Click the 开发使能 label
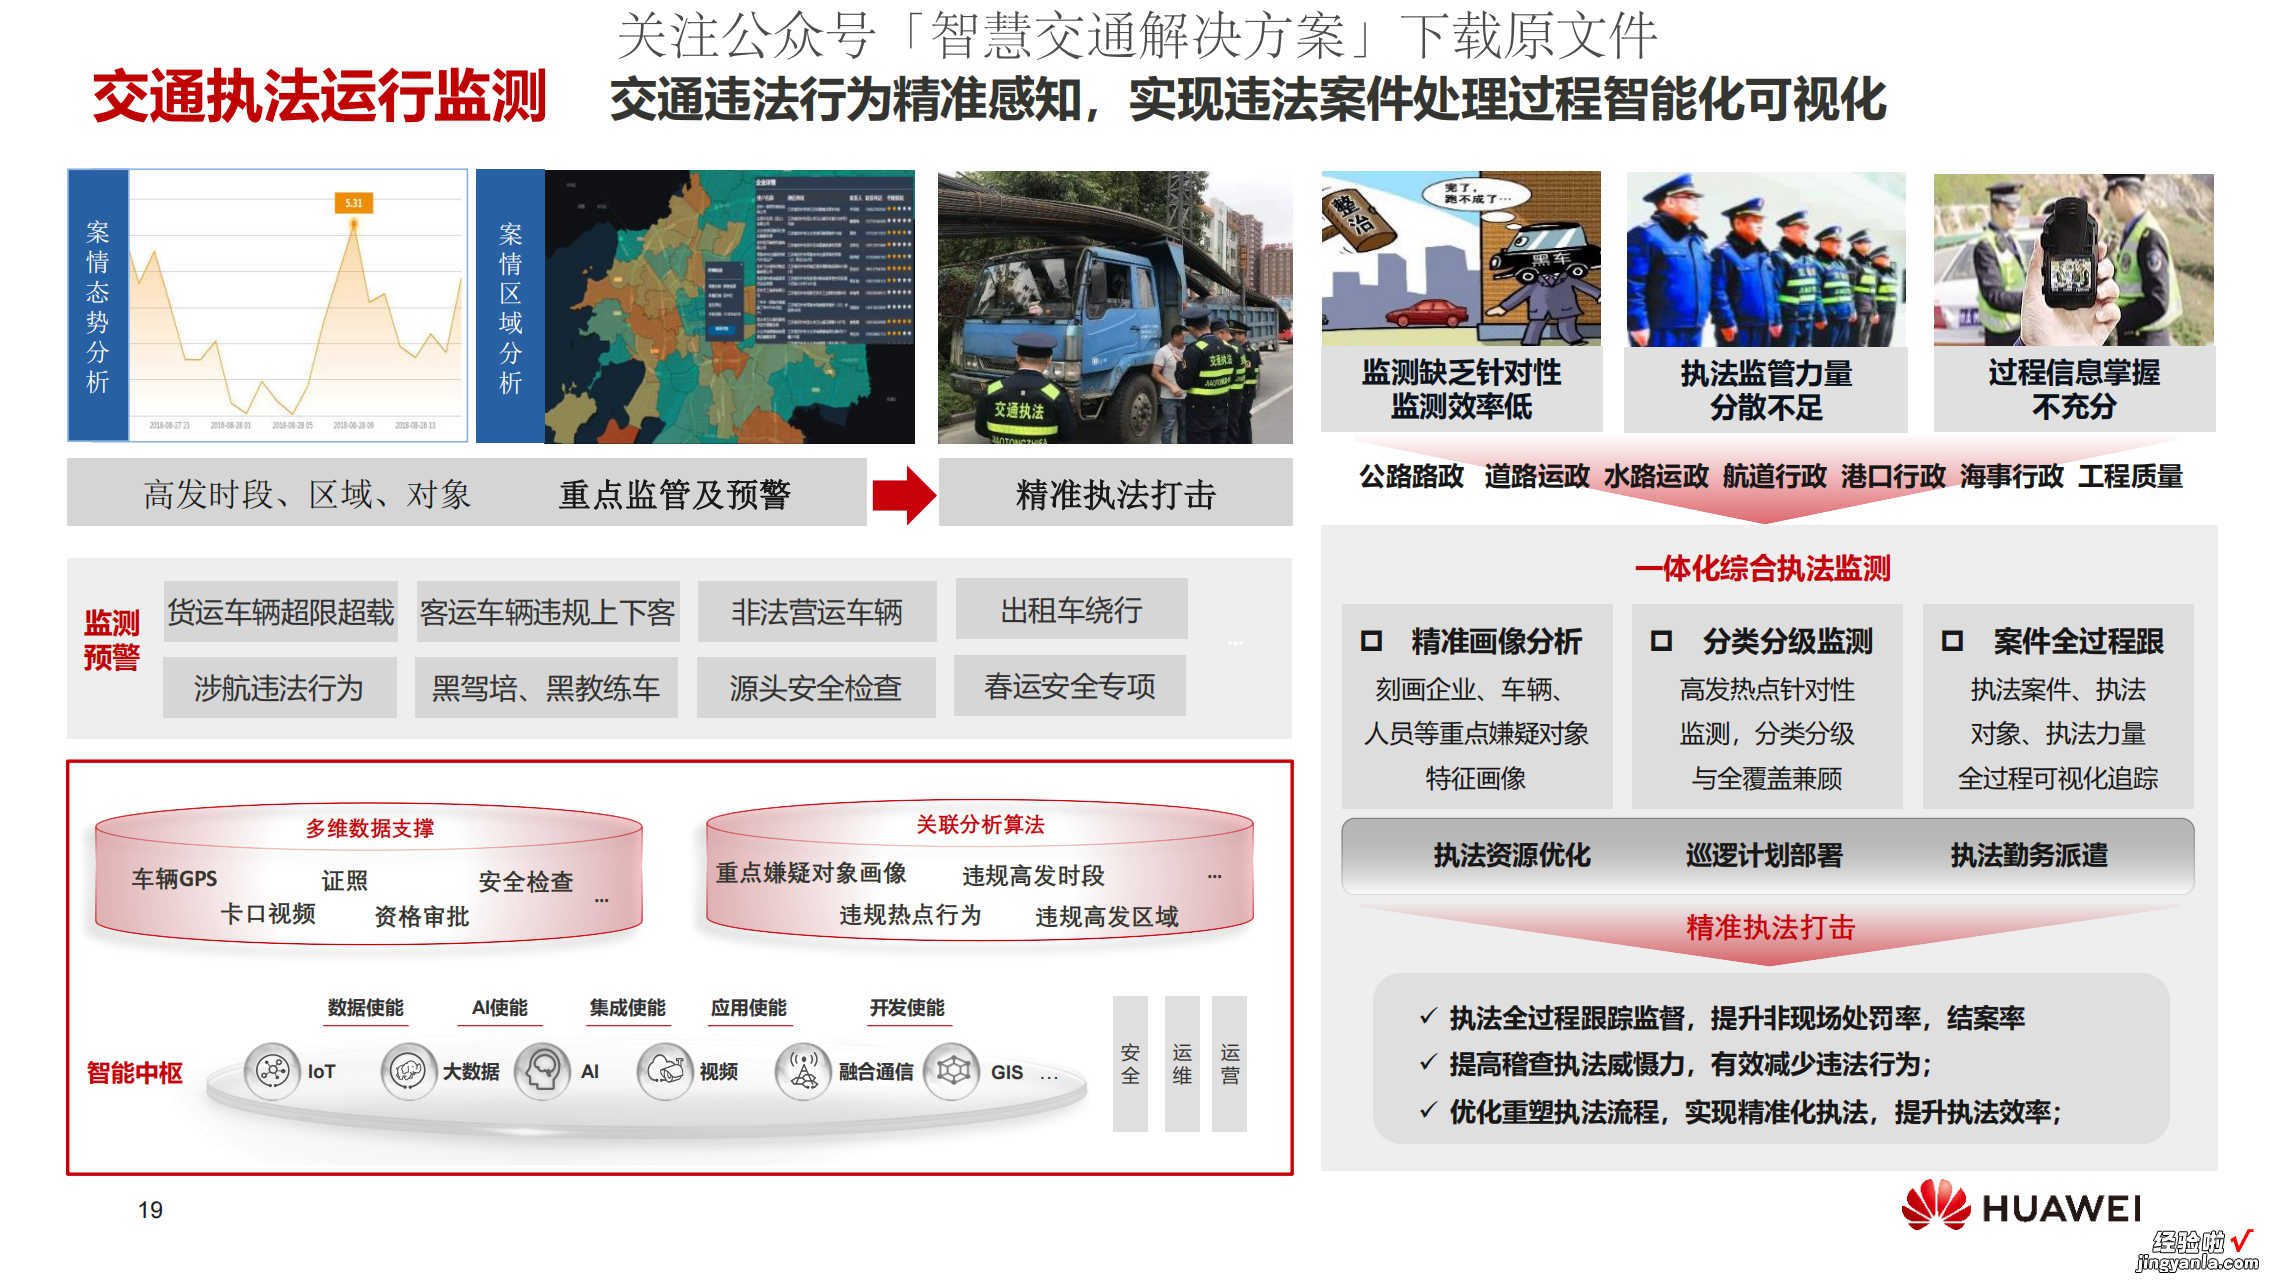The image size is (2275, 1280). 907,1007
